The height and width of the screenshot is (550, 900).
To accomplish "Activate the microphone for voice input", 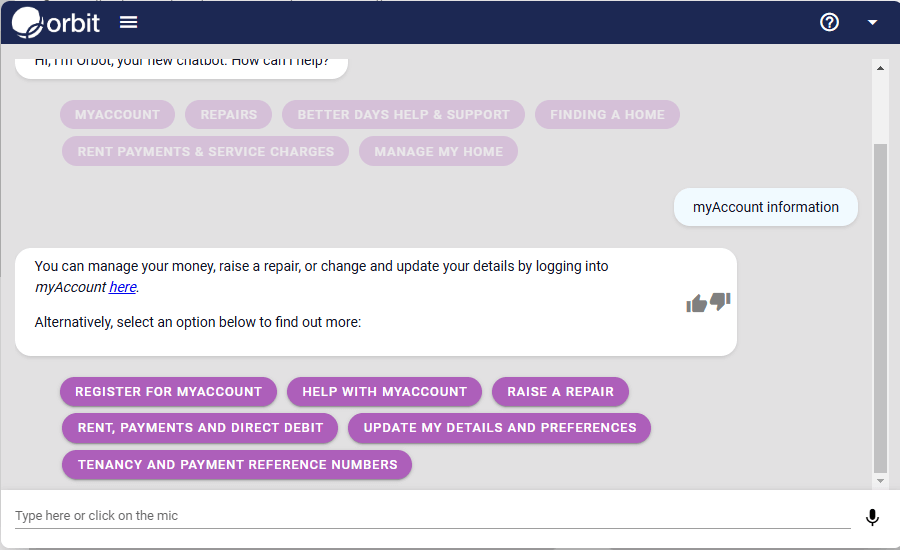I will tap(872, 517).
